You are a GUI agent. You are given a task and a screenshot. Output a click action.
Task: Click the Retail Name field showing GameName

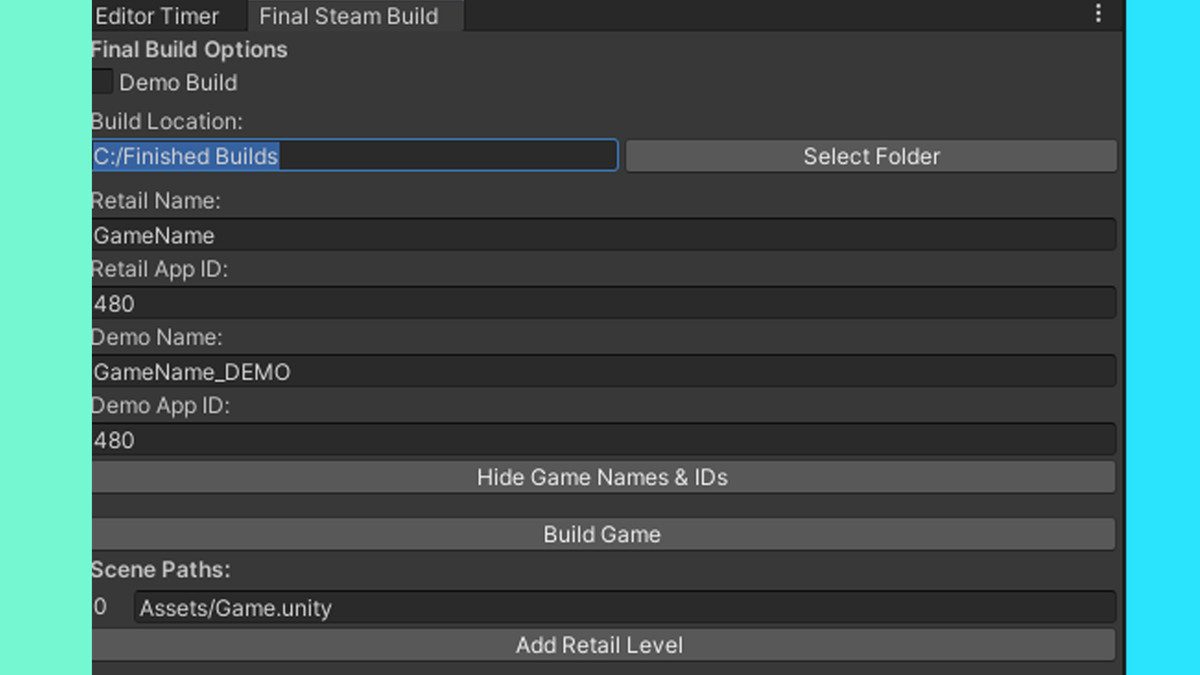click(x=600, y=235)
